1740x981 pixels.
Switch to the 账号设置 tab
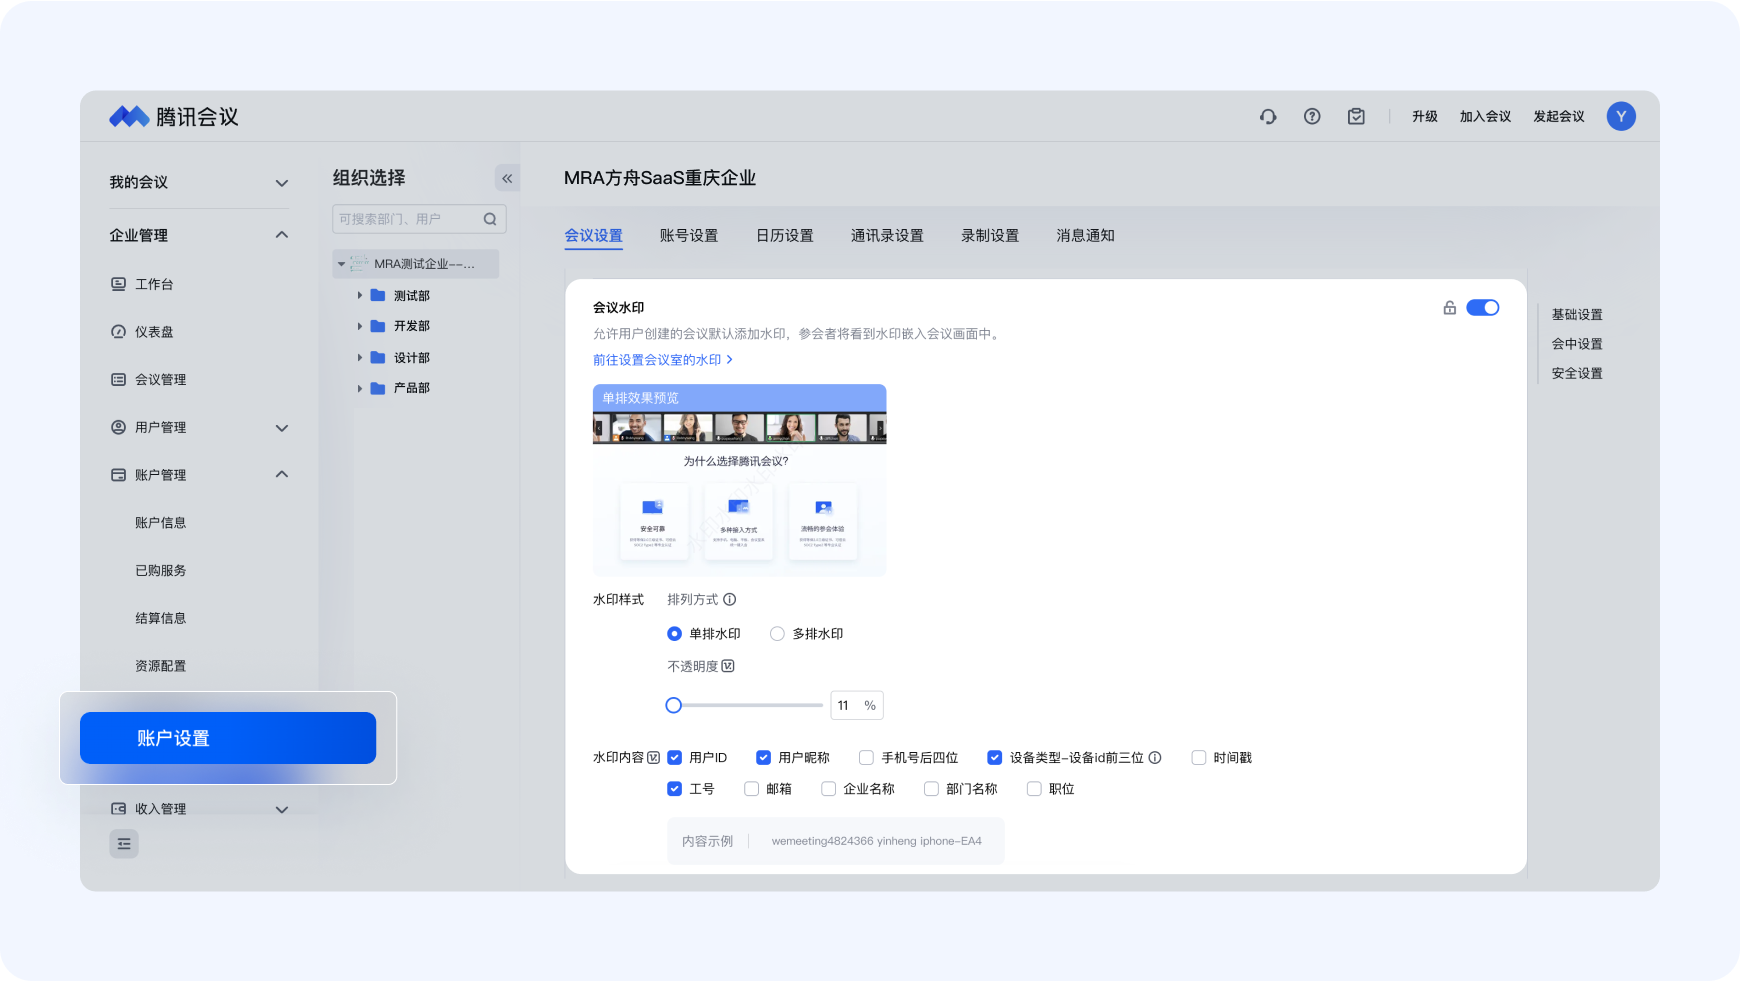[689, 236]
